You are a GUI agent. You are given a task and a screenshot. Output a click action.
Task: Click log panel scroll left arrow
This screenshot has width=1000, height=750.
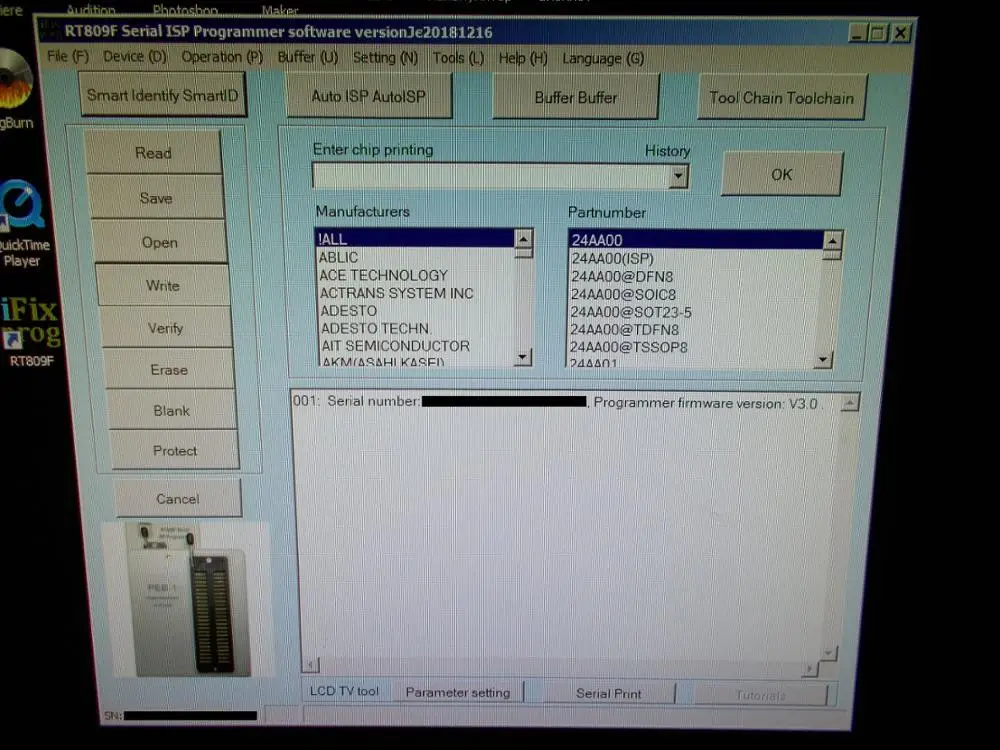tap(310, 665)
